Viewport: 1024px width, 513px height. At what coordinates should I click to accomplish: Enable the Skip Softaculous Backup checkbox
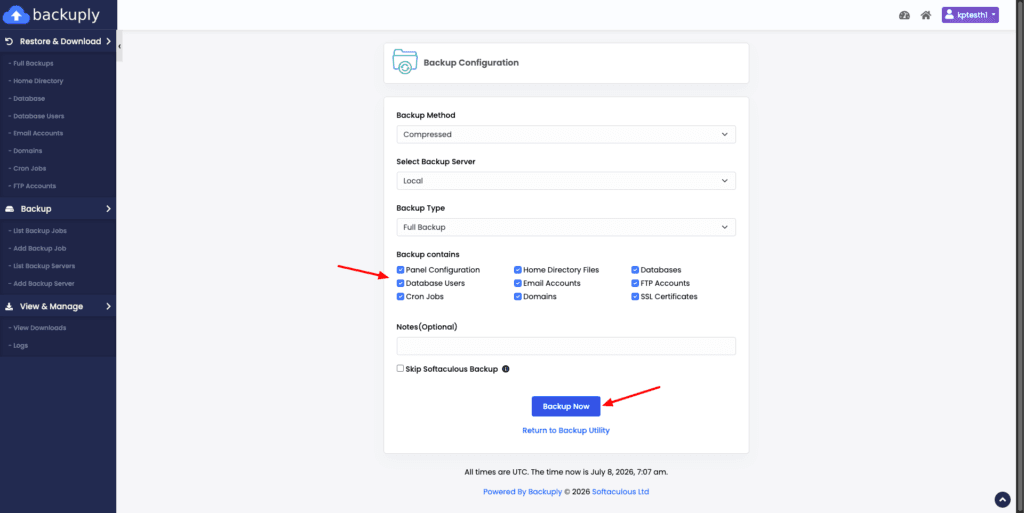tap(400, 368)
